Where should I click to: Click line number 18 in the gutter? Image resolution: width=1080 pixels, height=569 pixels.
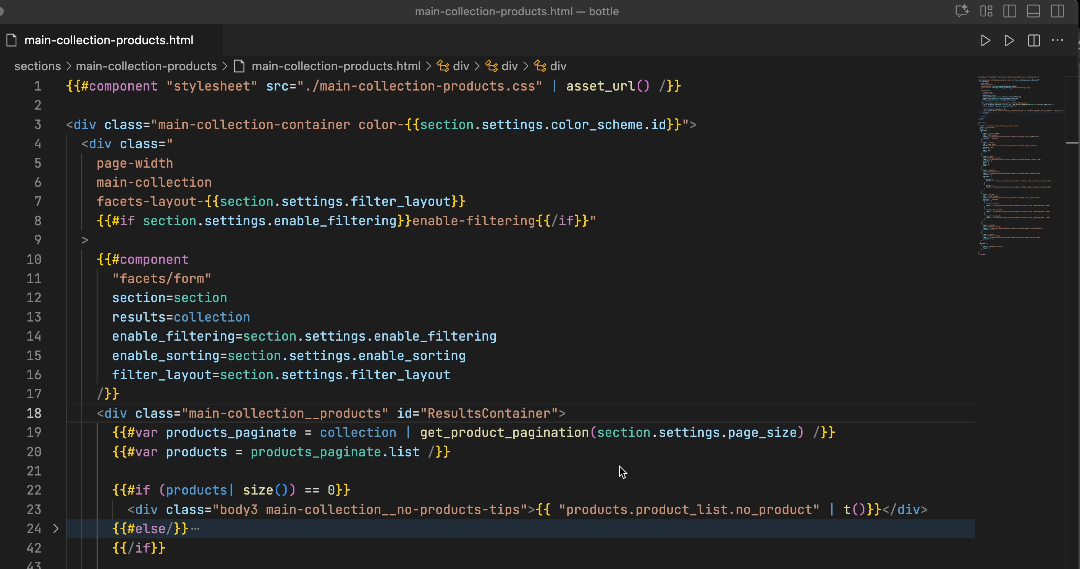coord(33,413)
